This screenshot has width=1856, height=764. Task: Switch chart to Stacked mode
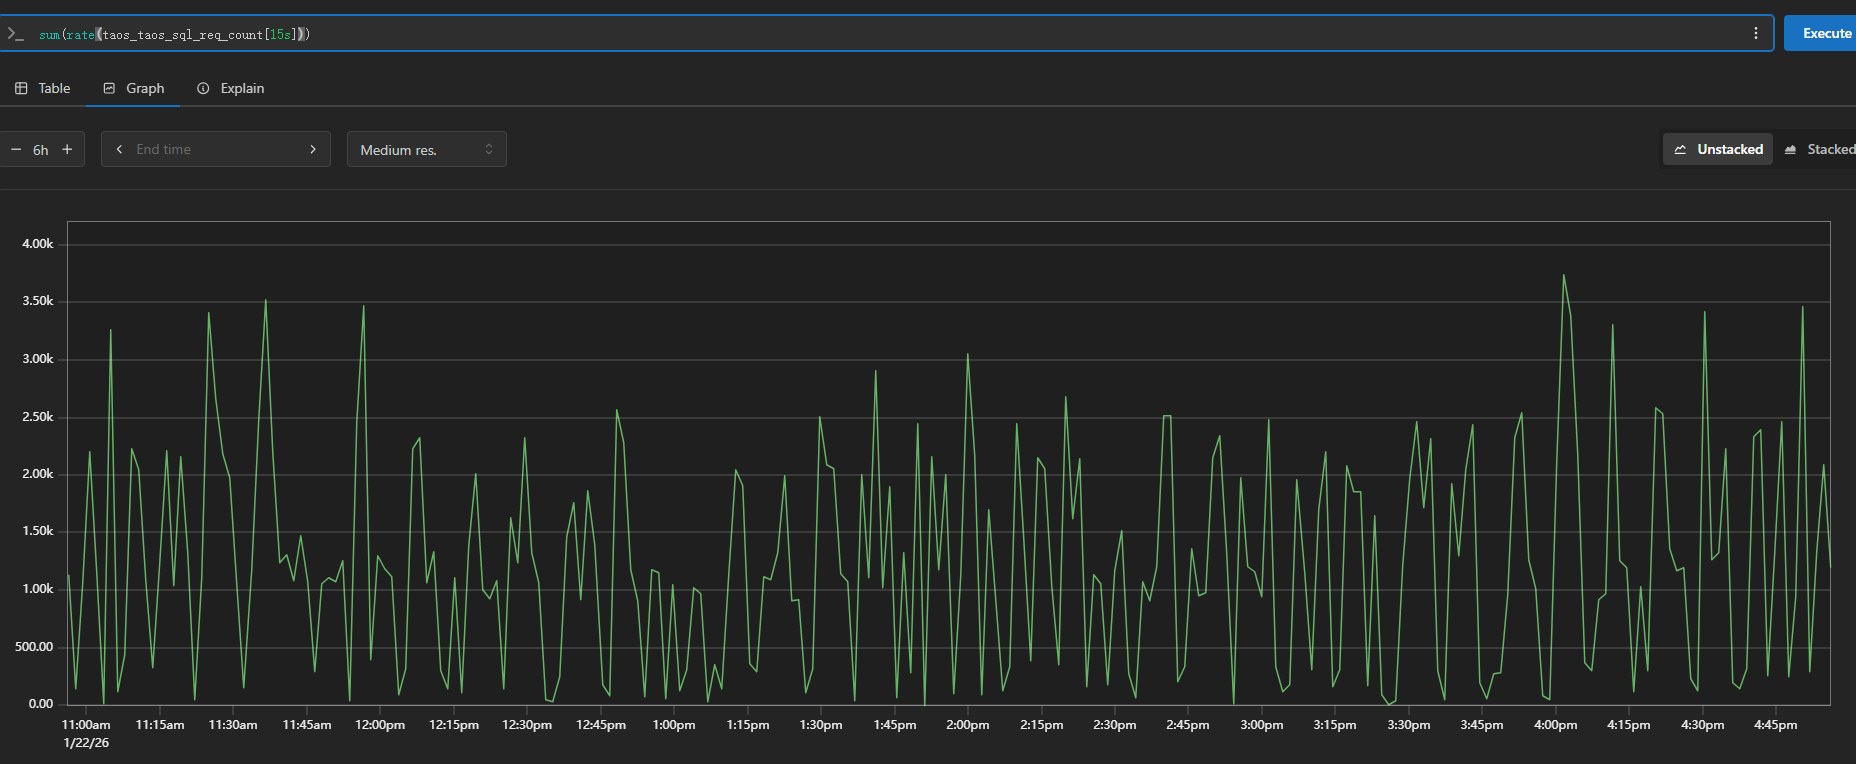coord(1820,149)
